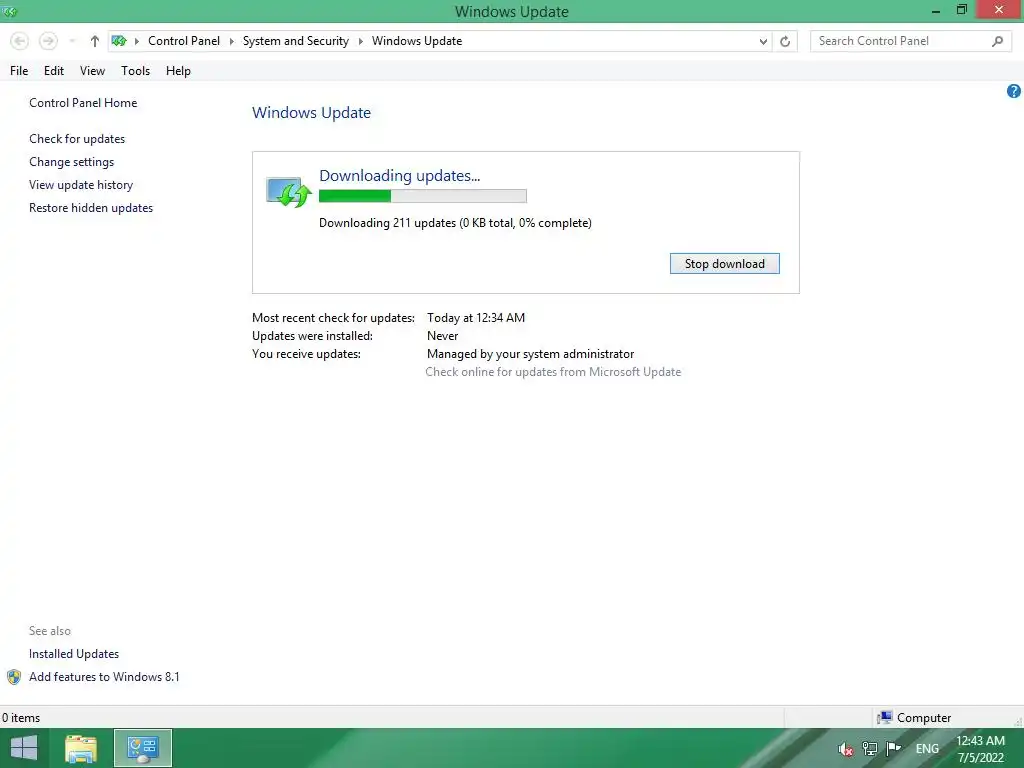Refresh the Windows Update page
The height and width of the screenshot is (768, 1024).
[785, 42]
